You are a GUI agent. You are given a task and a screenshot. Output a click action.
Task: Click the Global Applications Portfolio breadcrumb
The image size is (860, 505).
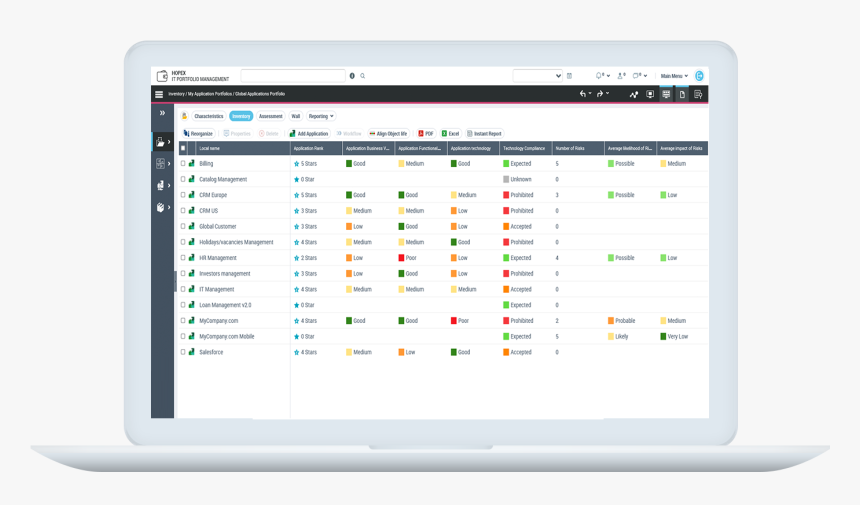[x=260, y=94]
